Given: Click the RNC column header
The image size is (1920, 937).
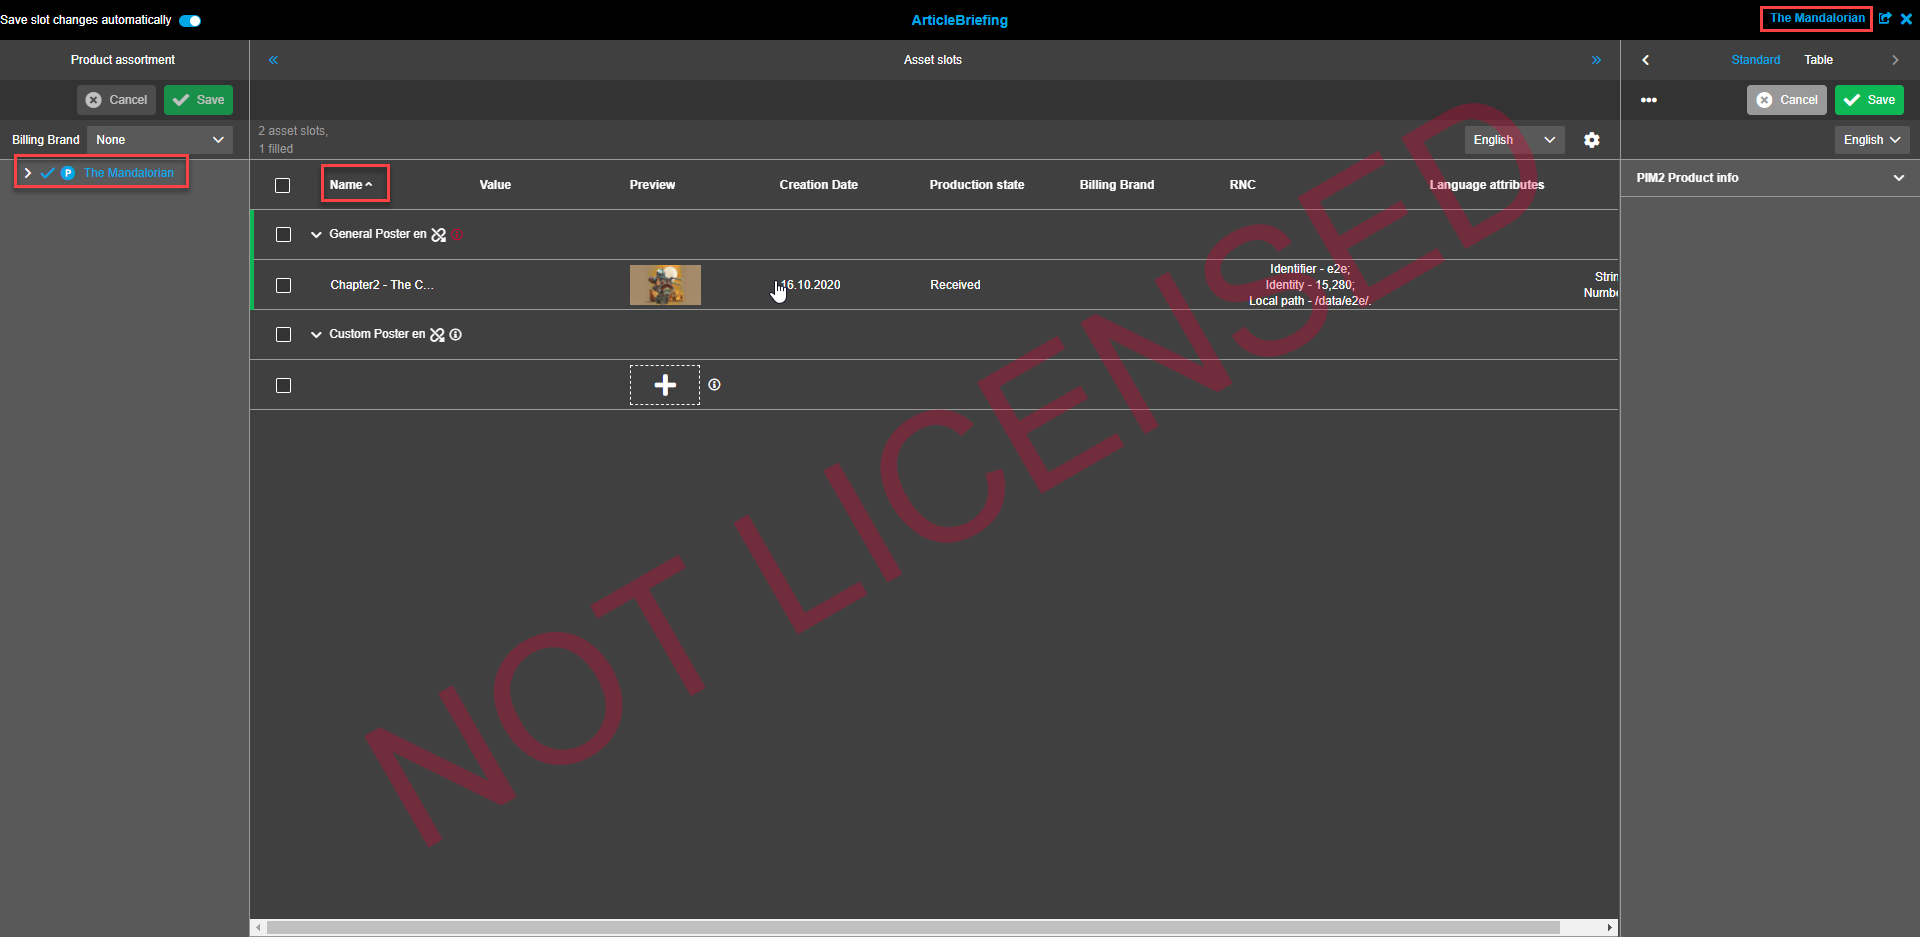Looking at the screenshot, I should (1243, 185).
